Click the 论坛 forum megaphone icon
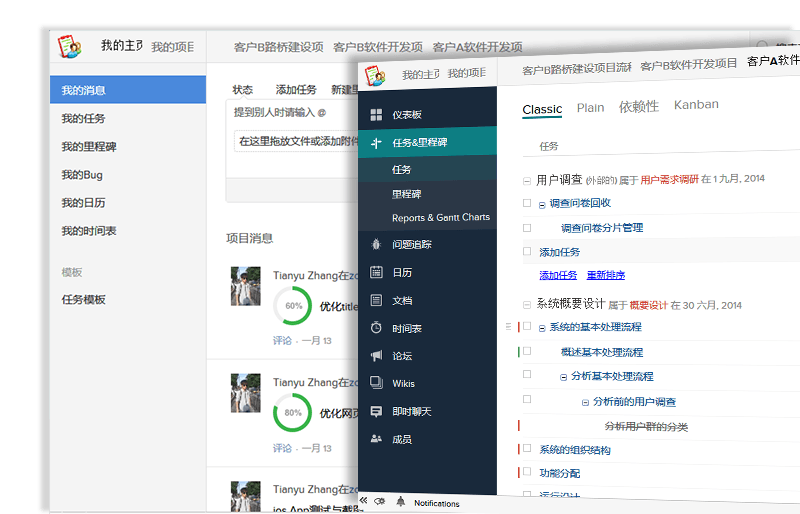Screen dimensions: 800x514 pos(376,356)
